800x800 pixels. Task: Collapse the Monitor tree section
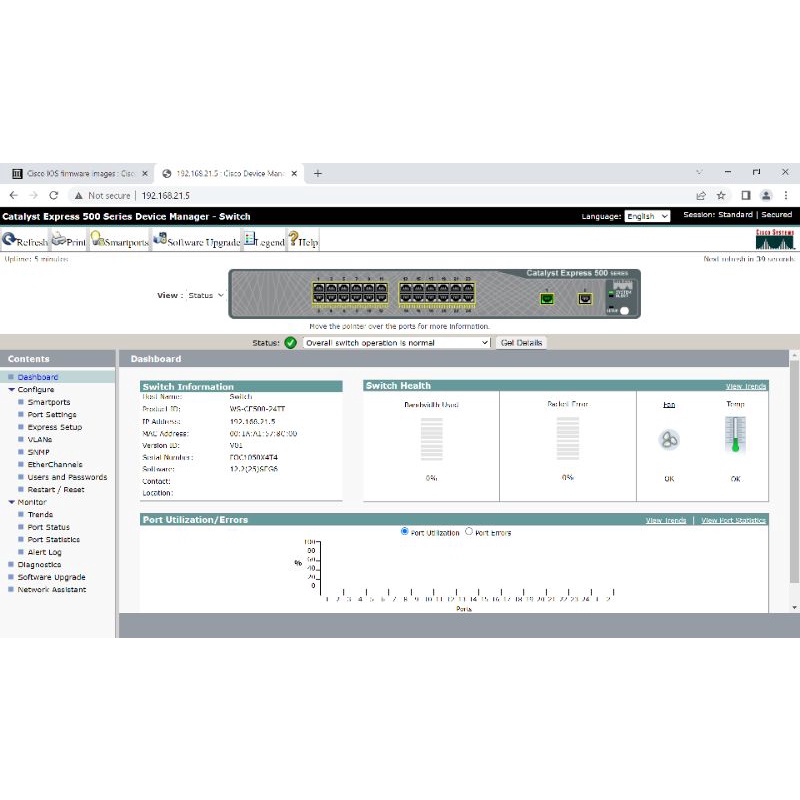[x=12, y=503]
